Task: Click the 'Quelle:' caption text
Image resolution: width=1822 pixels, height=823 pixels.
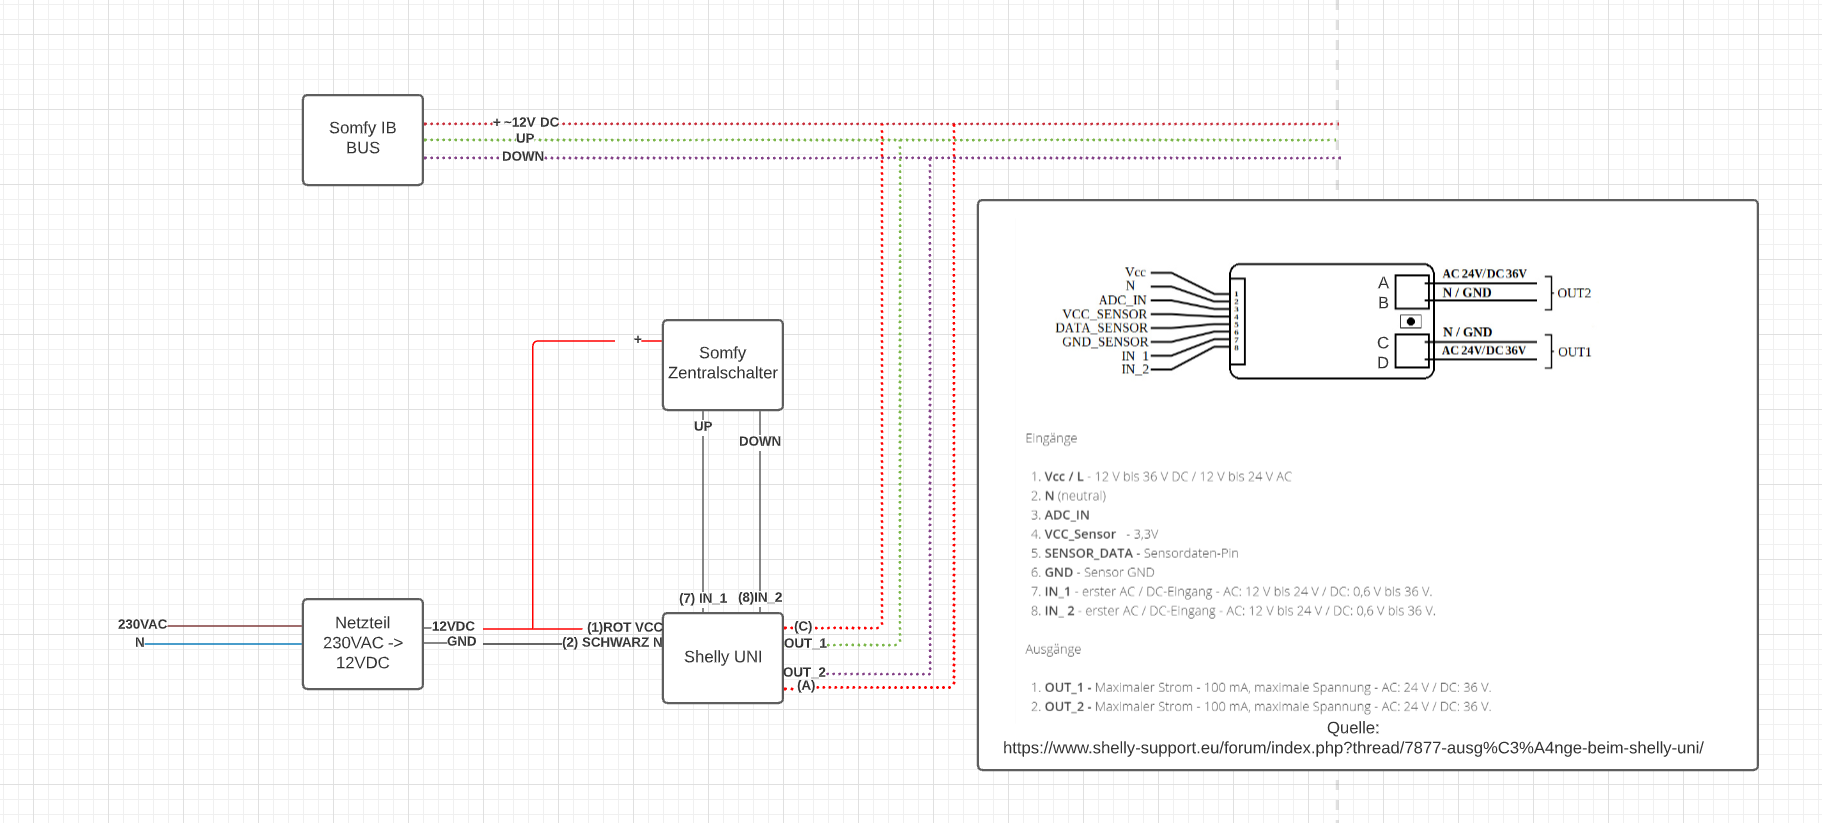Action: pos(1353,728)
